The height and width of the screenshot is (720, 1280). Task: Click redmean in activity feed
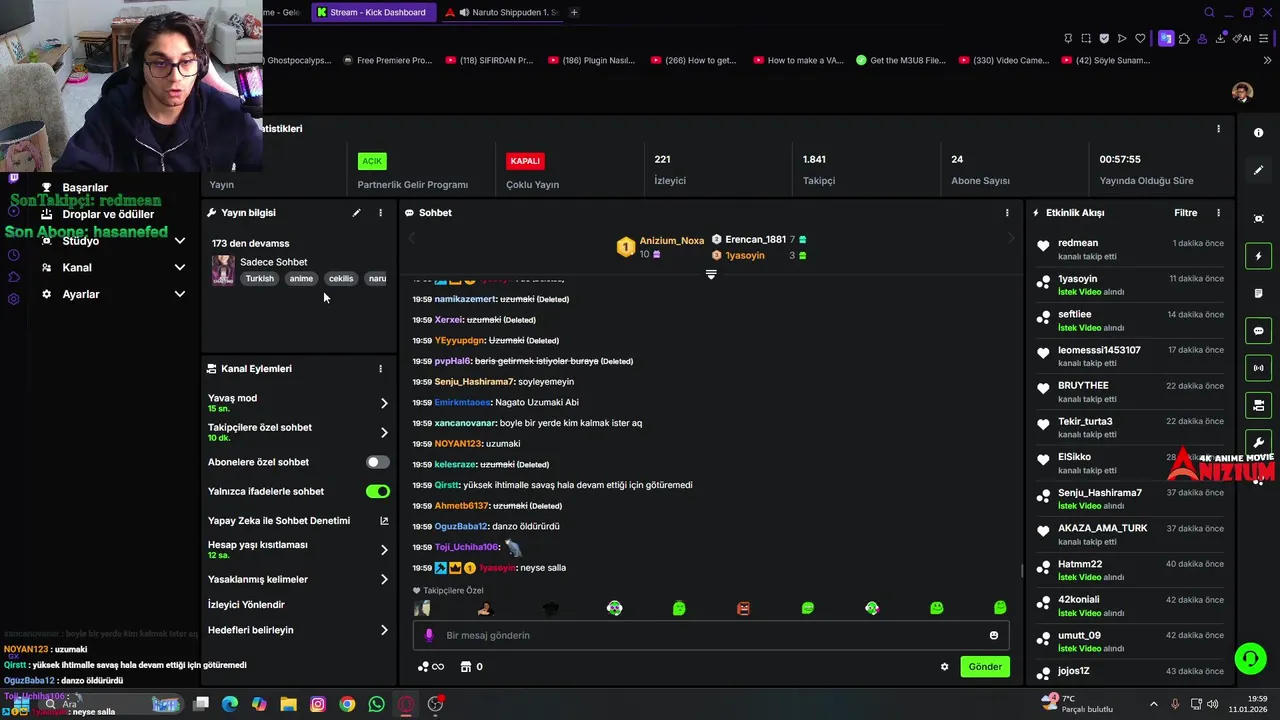click(1078, 243)
